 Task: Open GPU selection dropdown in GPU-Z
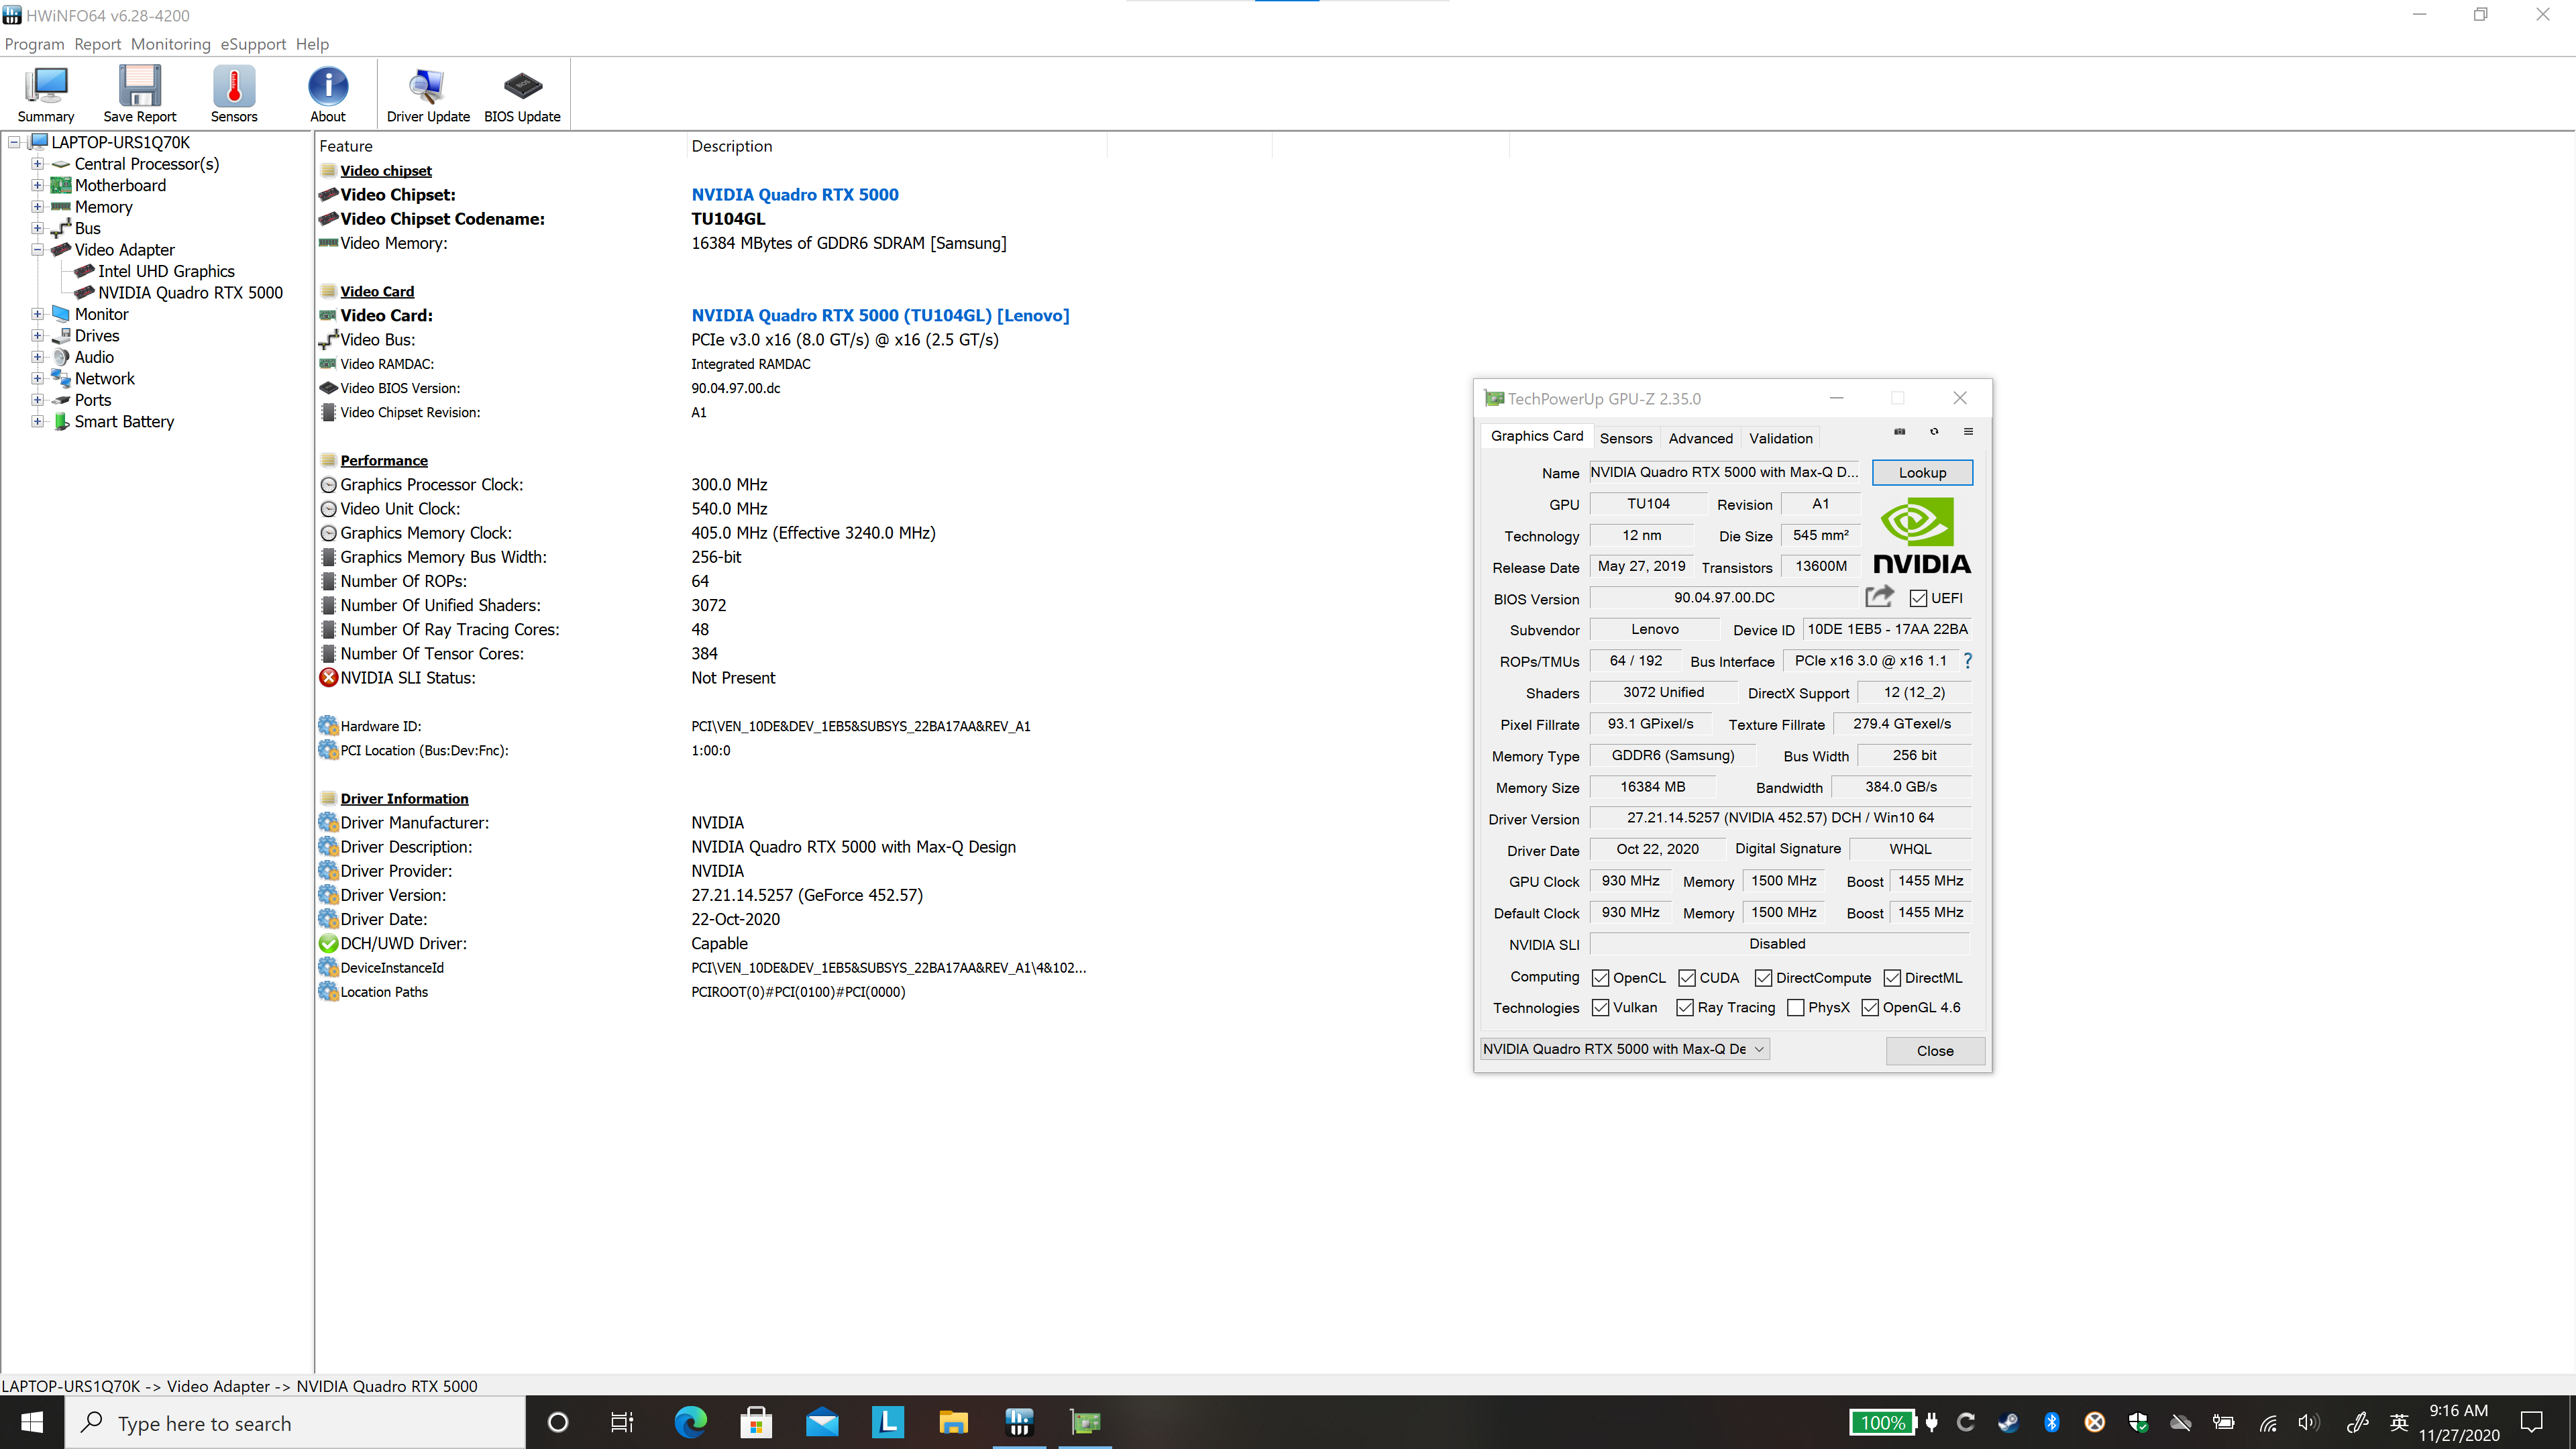click(1625, 1048)
